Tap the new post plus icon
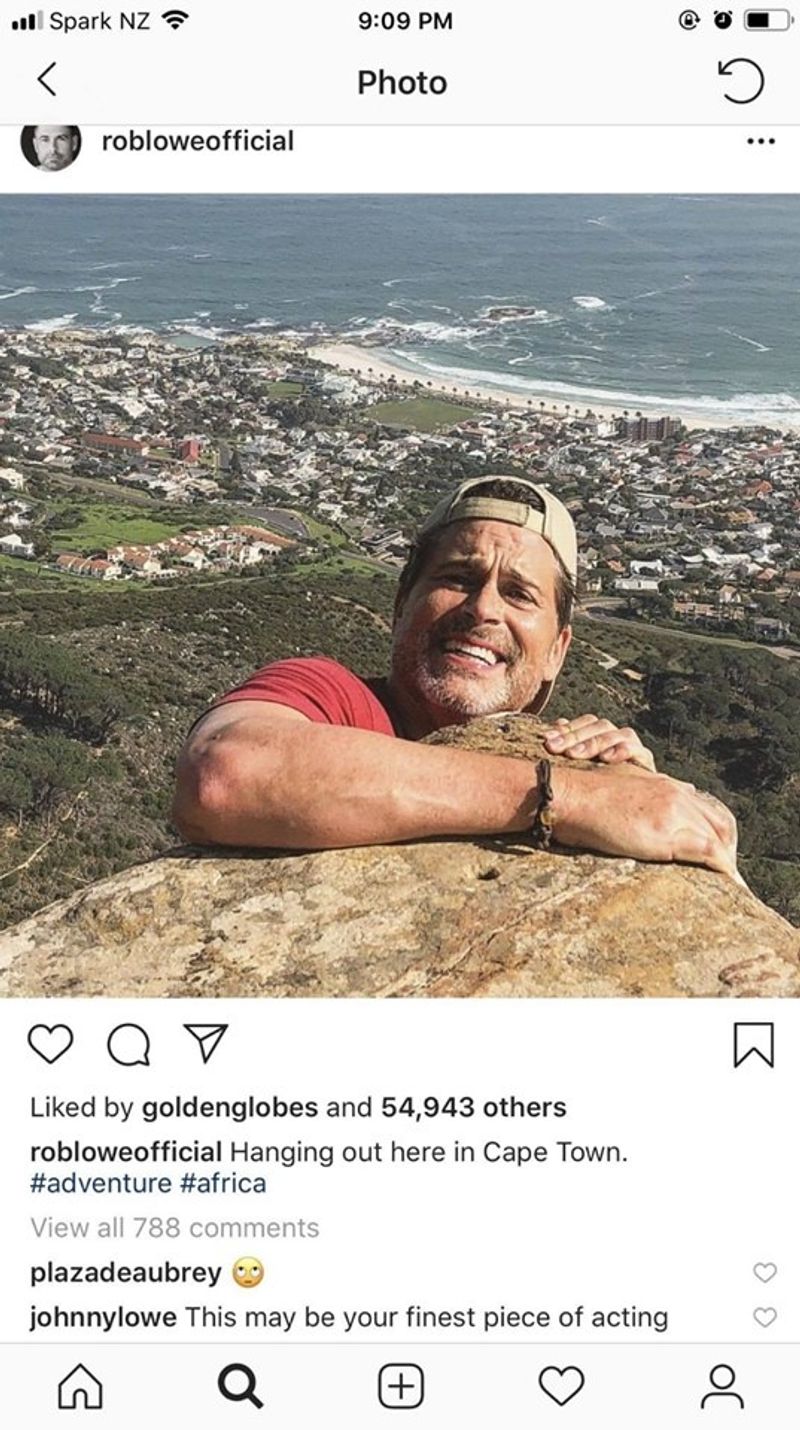The image size is (800, 1430). 400,1387
